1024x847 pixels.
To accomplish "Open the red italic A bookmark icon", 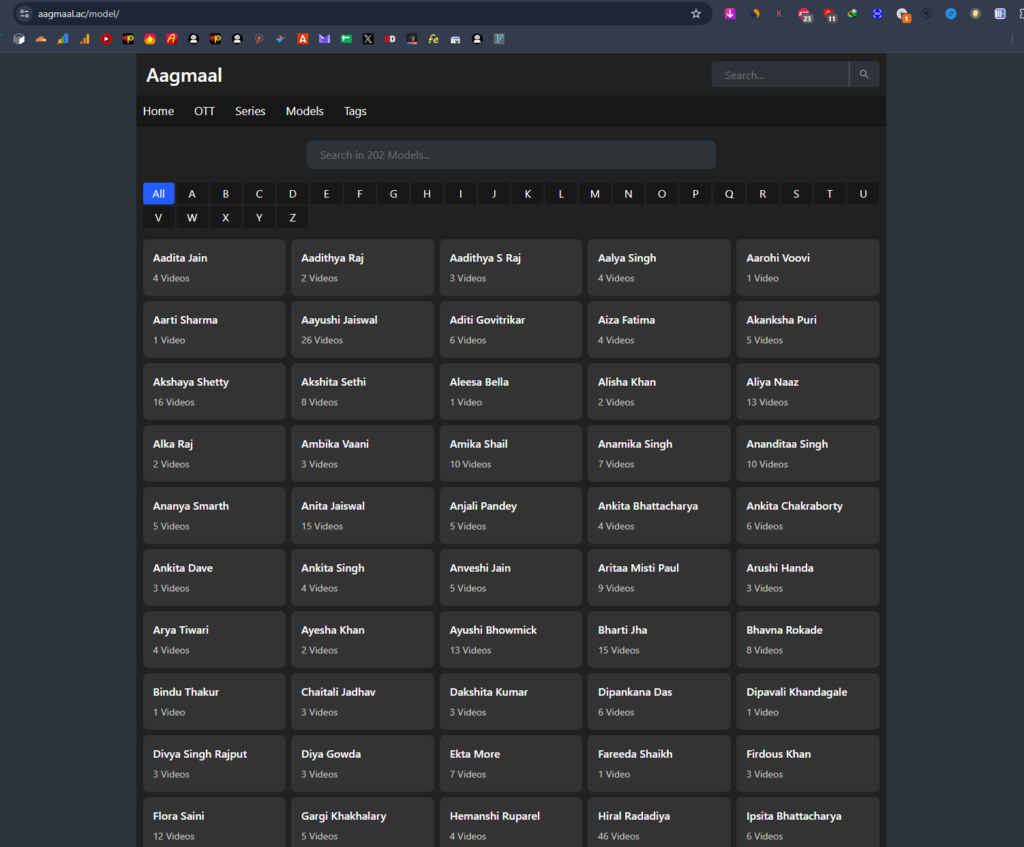I will tap(172, 39).
